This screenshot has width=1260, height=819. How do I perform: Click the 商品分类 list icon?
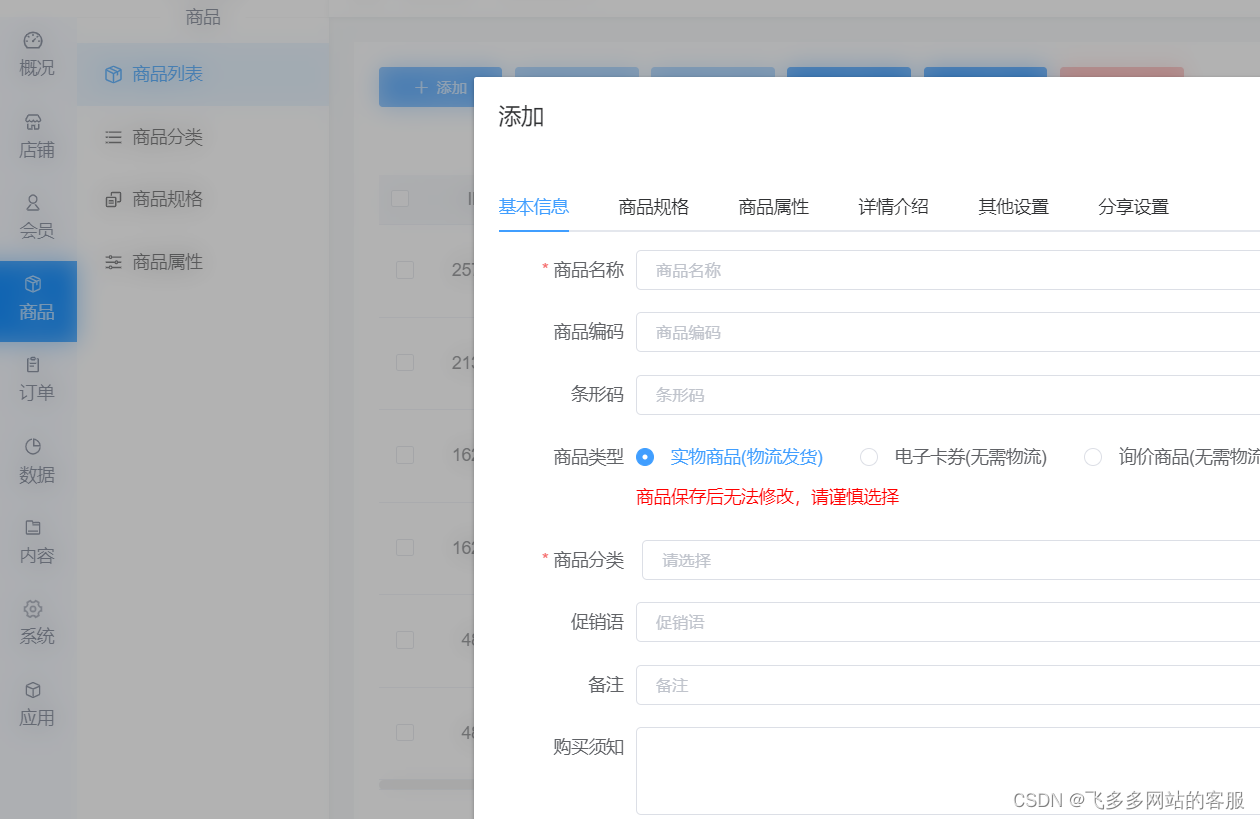(113, 137)
